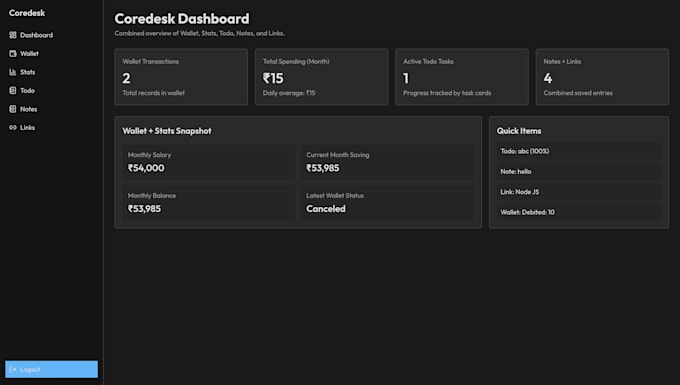680x385 pixels.
Task: Open quick item 'Wallet: Debited: 10'
Action: point(579,212)
